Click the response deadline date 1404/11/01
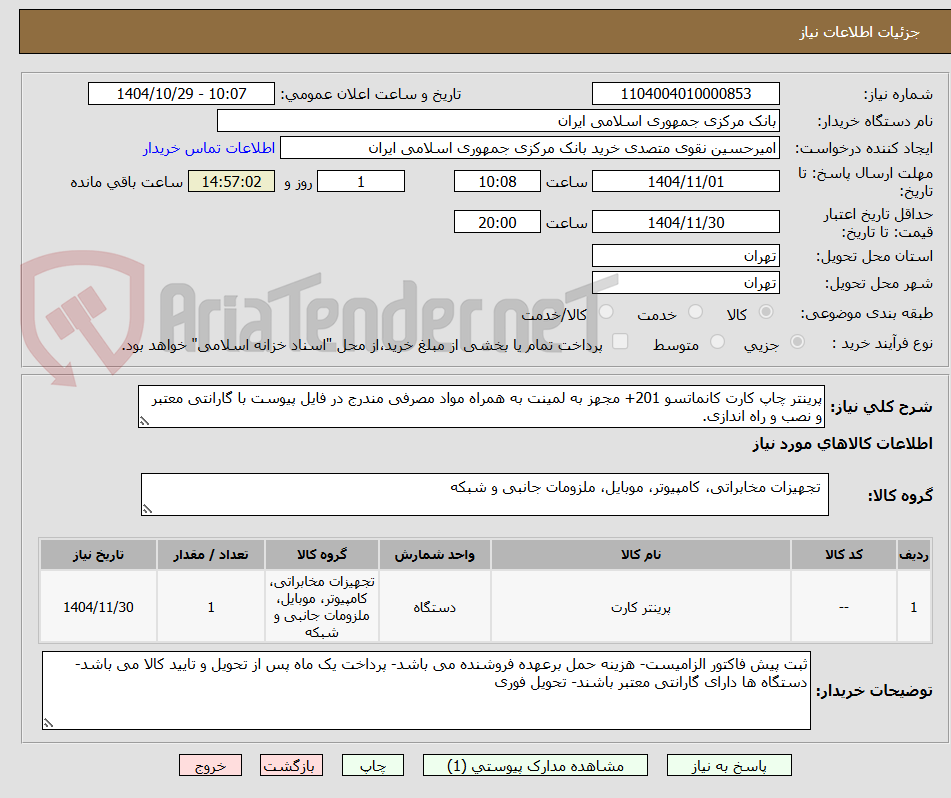 tap(685, 181)
